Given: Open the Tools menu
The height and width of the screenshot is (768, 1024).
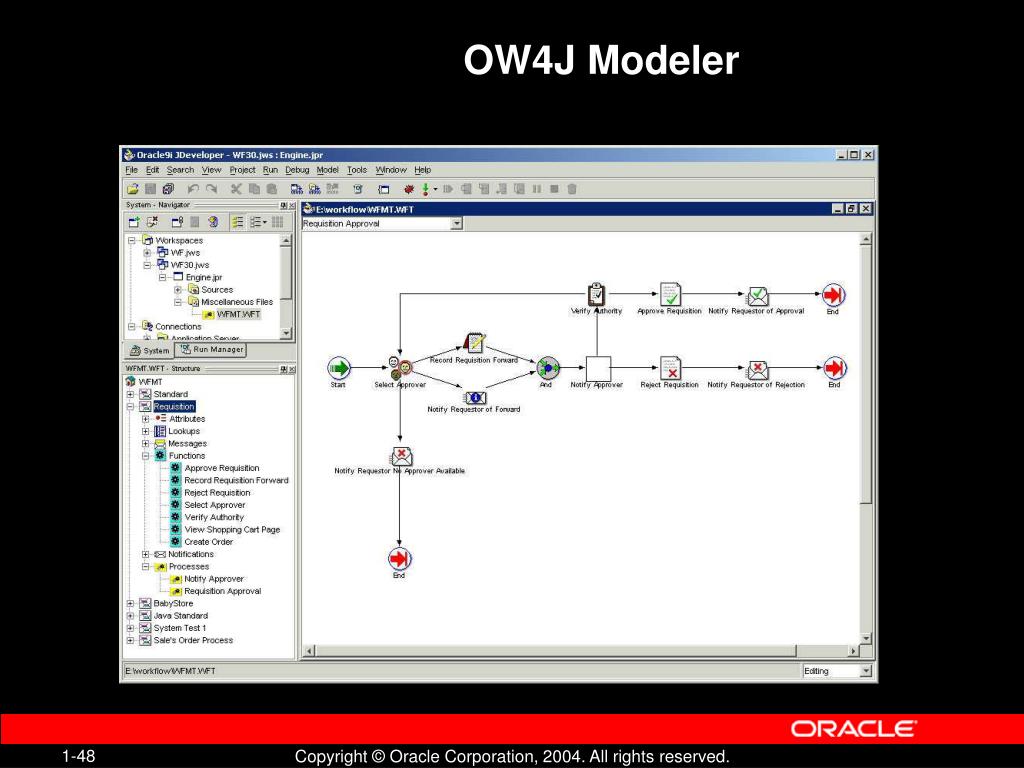Looking at the screenshot, I should [357, 170].
